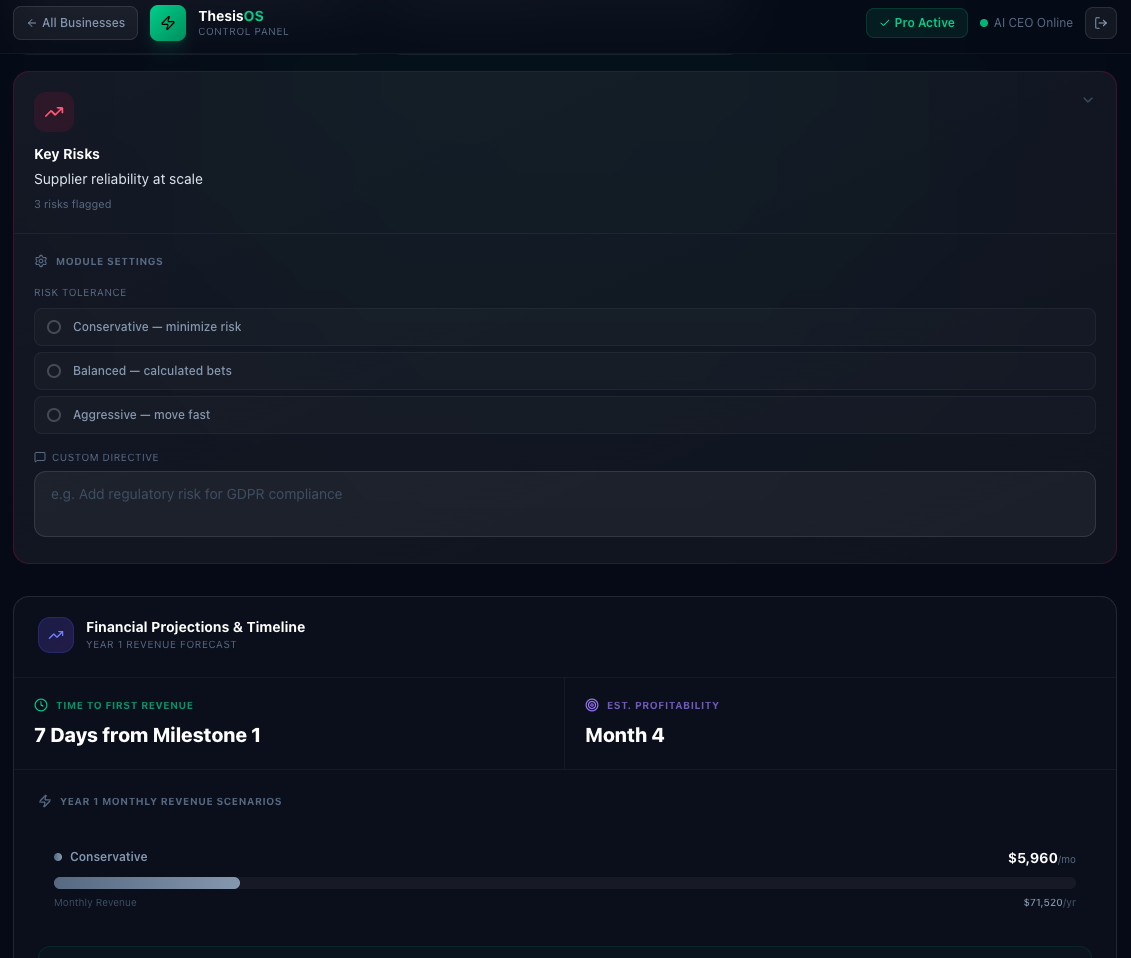Click the Key Risks trending chart icon
This screenshot has width=1131, height=958.
[54, 112]
